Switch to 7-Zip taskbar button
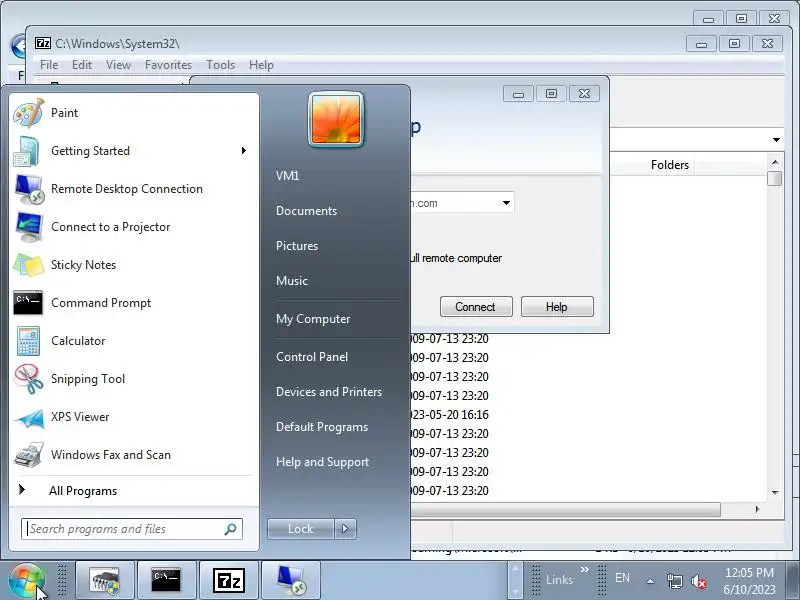Viewport: 800px width, 600px height. pyautogui.click(x=229, y=581)
